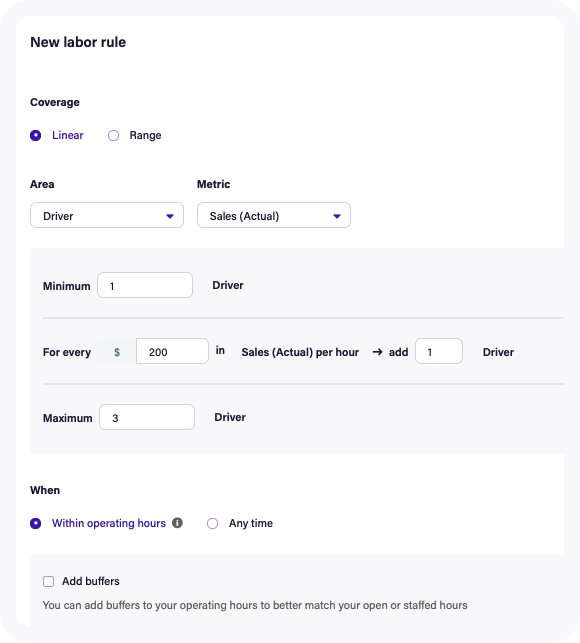
Task: Click the add drivers count field
Action: click(x=439, y=351)
